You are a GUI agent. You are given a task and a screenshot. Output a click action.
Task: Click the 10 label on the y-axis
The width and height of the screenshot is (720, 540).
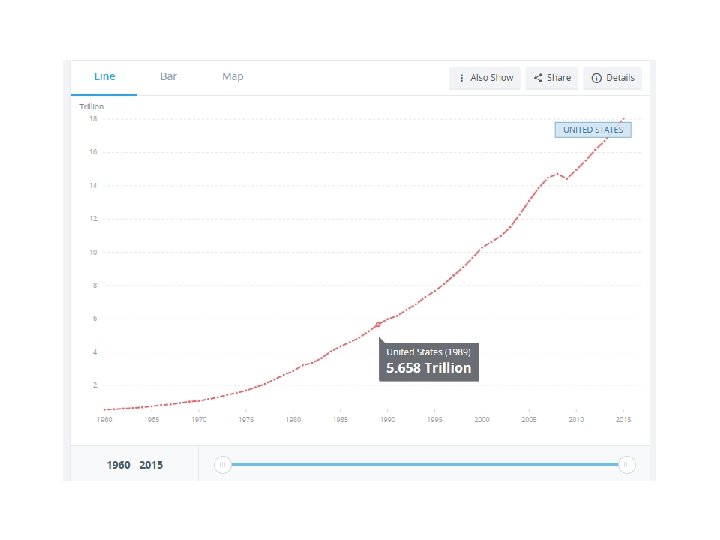92,252
